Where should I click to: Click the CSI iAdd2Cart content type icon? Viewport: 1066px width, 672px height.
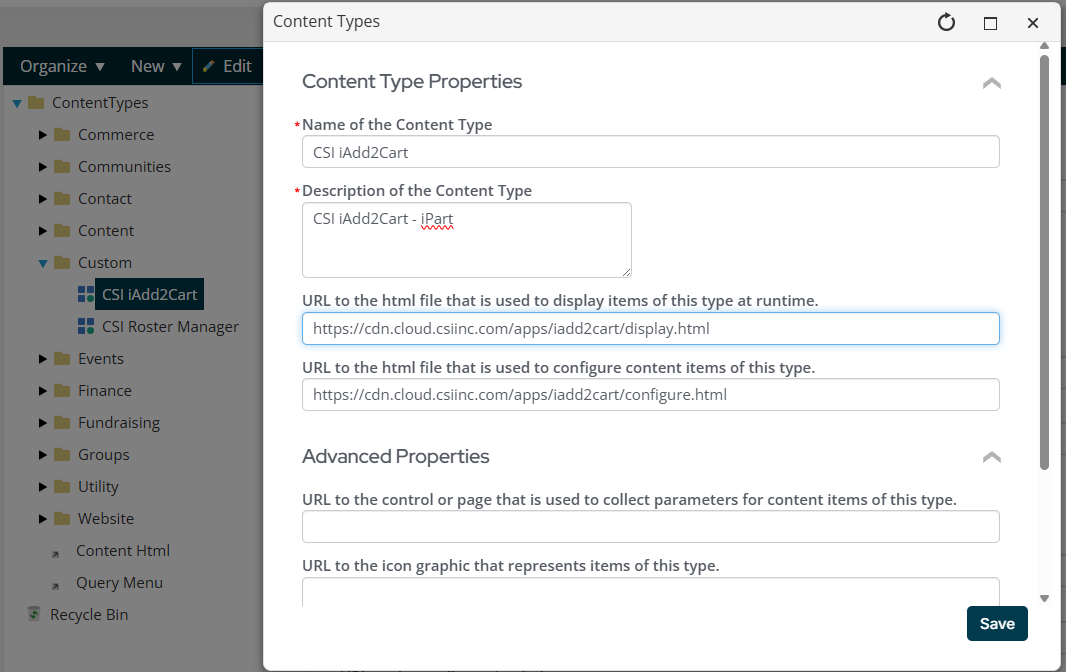(86, 295)
